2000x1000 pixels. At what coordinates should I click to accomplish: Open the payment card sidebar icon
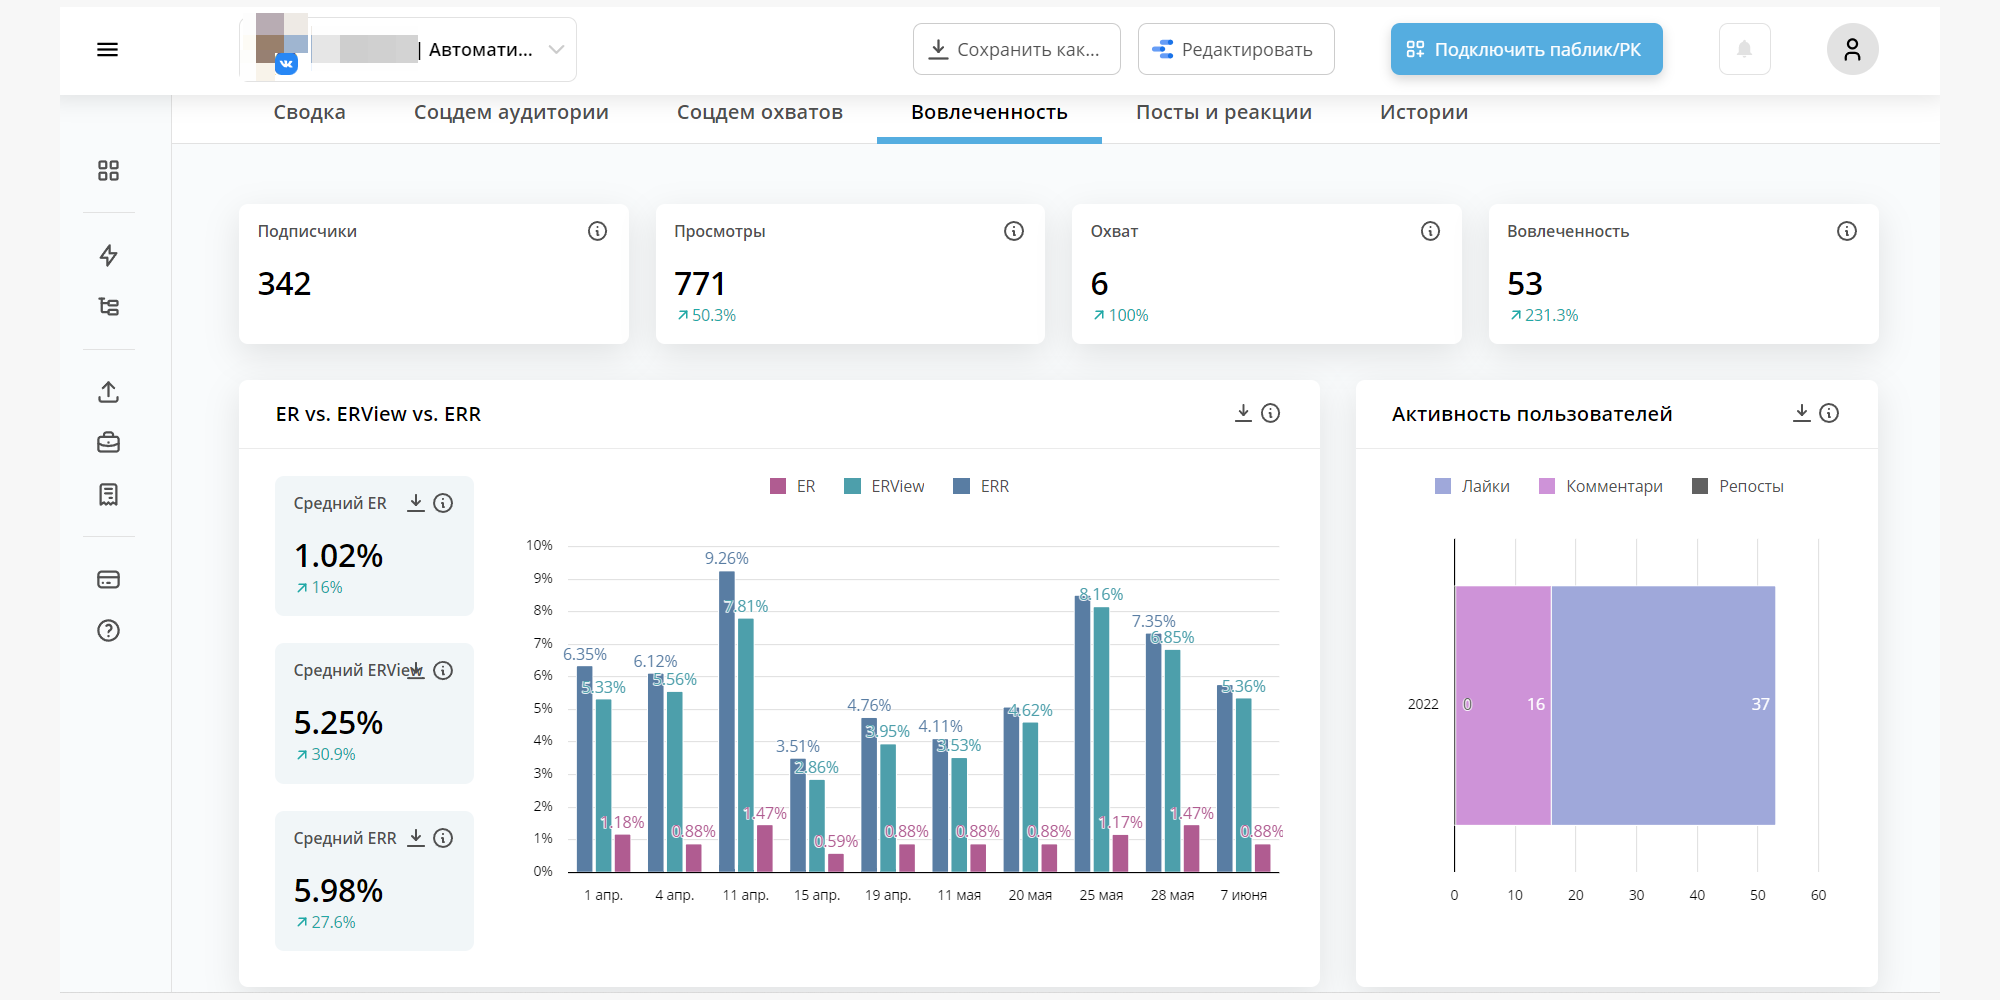coord(108,579)
